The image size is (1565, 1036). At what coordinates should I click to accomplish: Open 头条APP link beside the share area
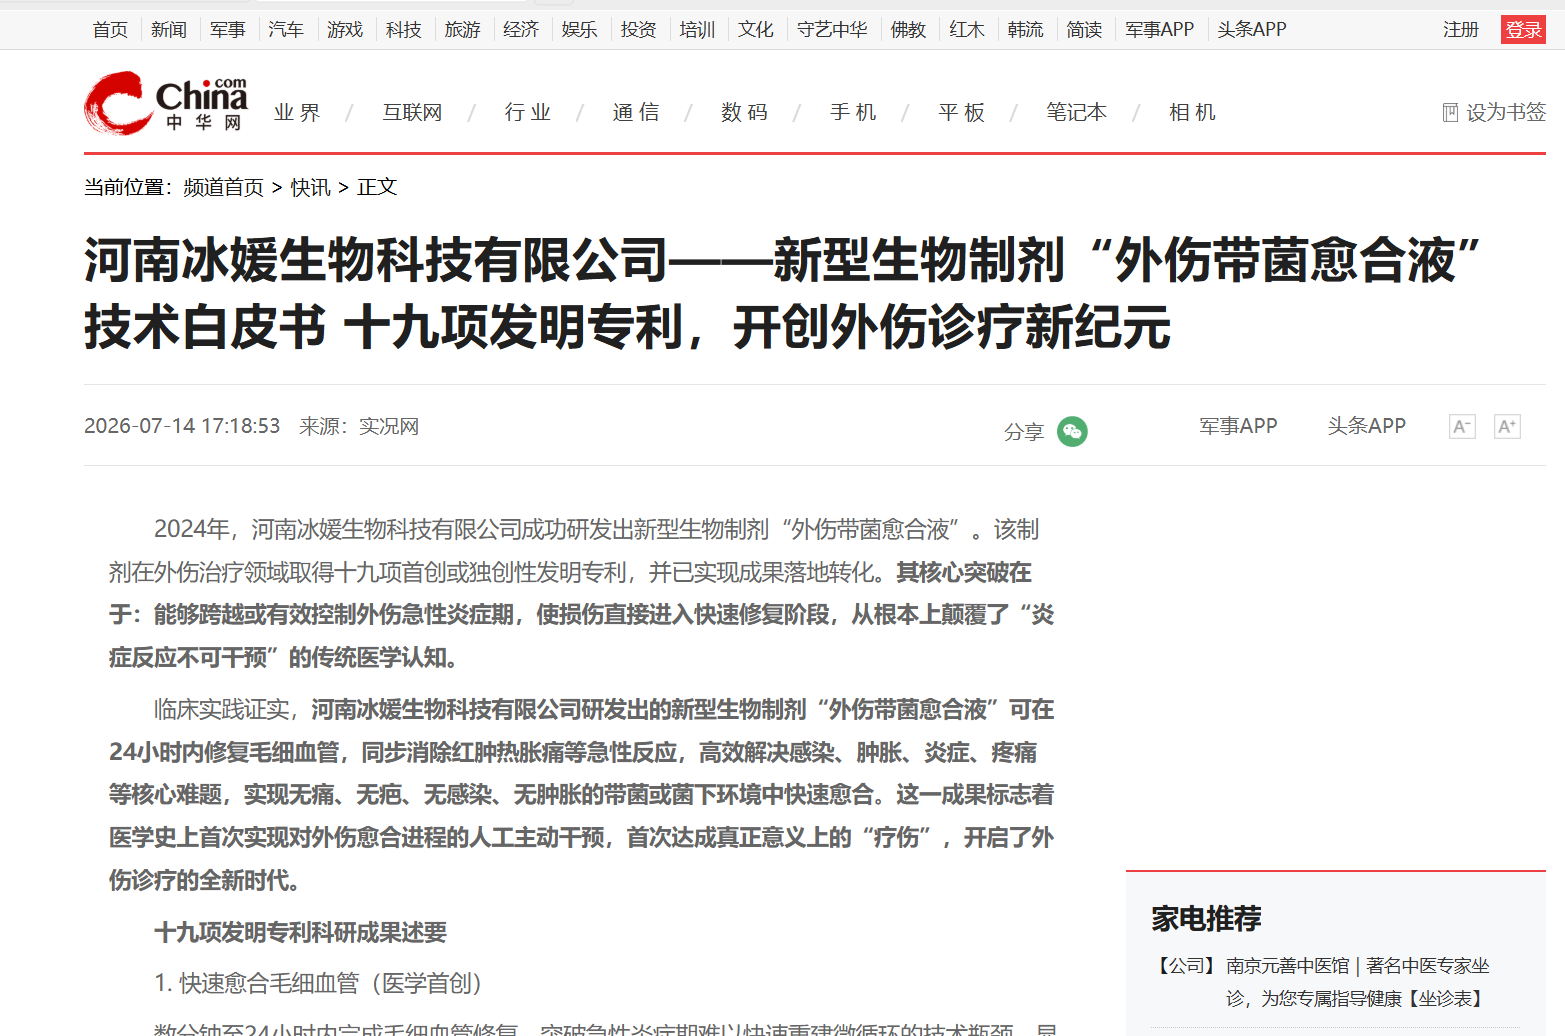(x=1367, y=426)
